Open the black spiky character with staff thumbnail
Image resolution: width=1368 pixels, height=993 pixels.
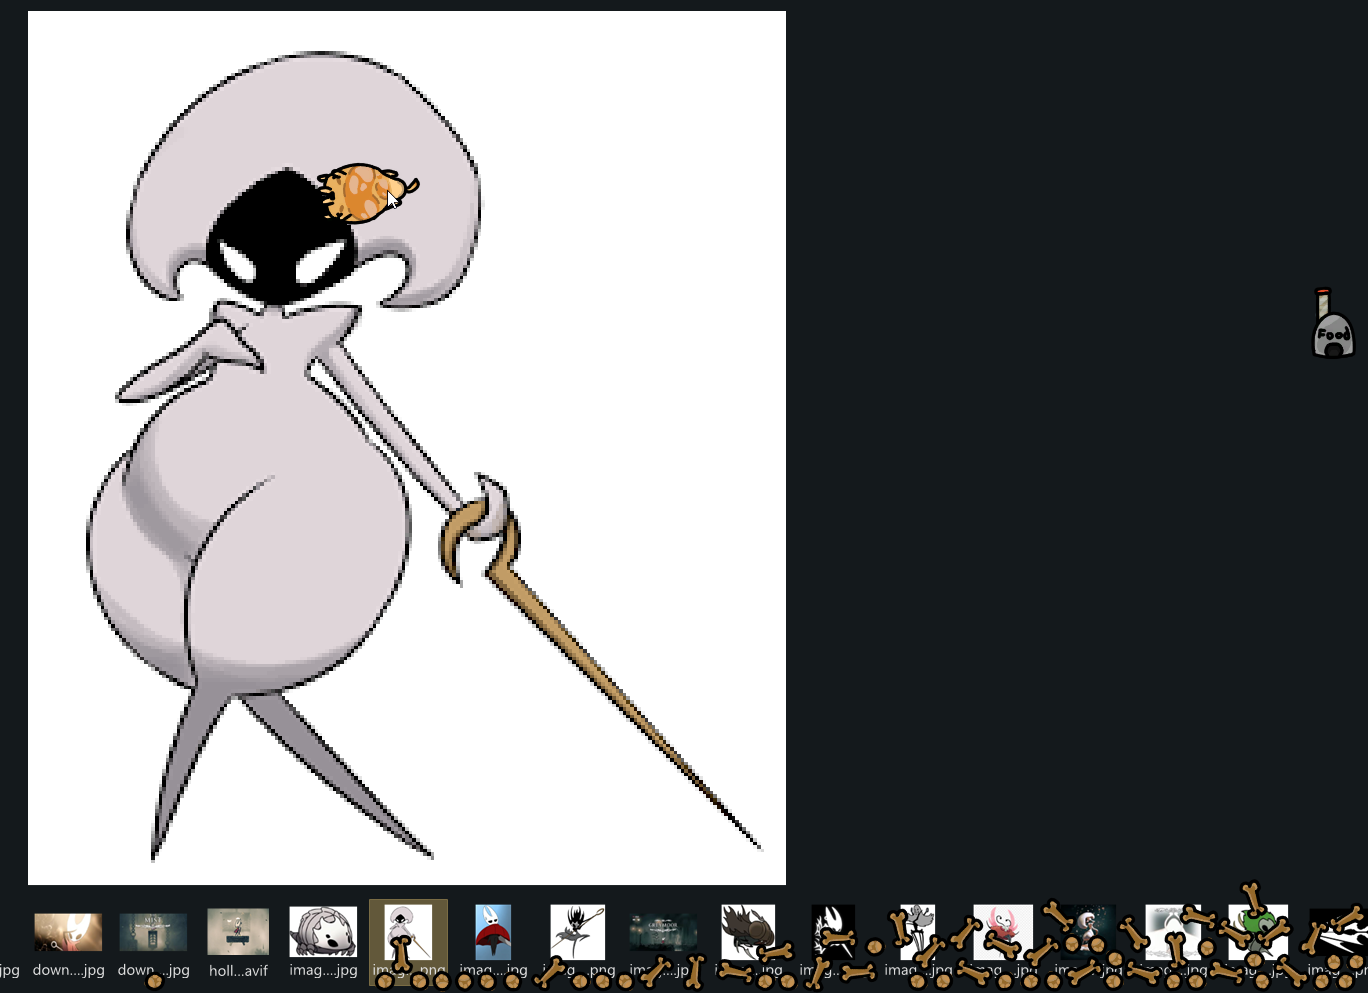[578, 932]
